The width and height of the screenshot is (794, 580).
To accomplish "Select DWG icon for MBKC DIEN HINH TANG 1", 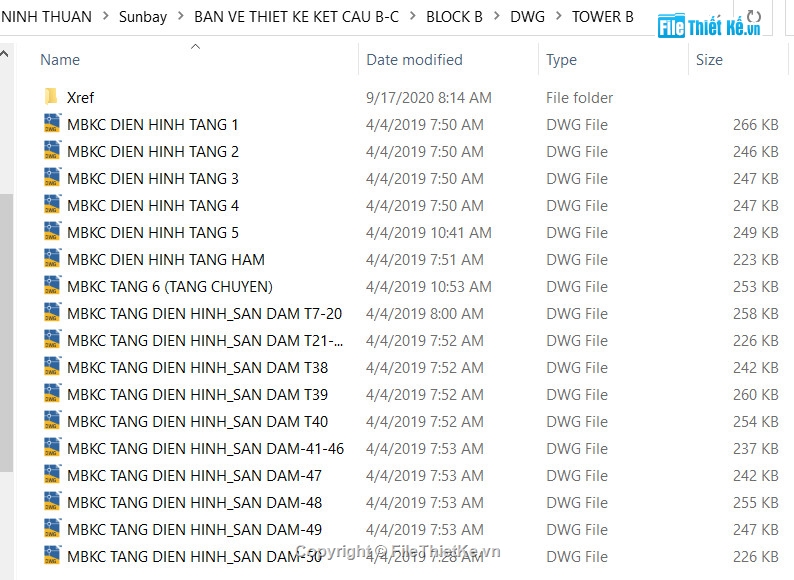I will (x=52, y=124).
